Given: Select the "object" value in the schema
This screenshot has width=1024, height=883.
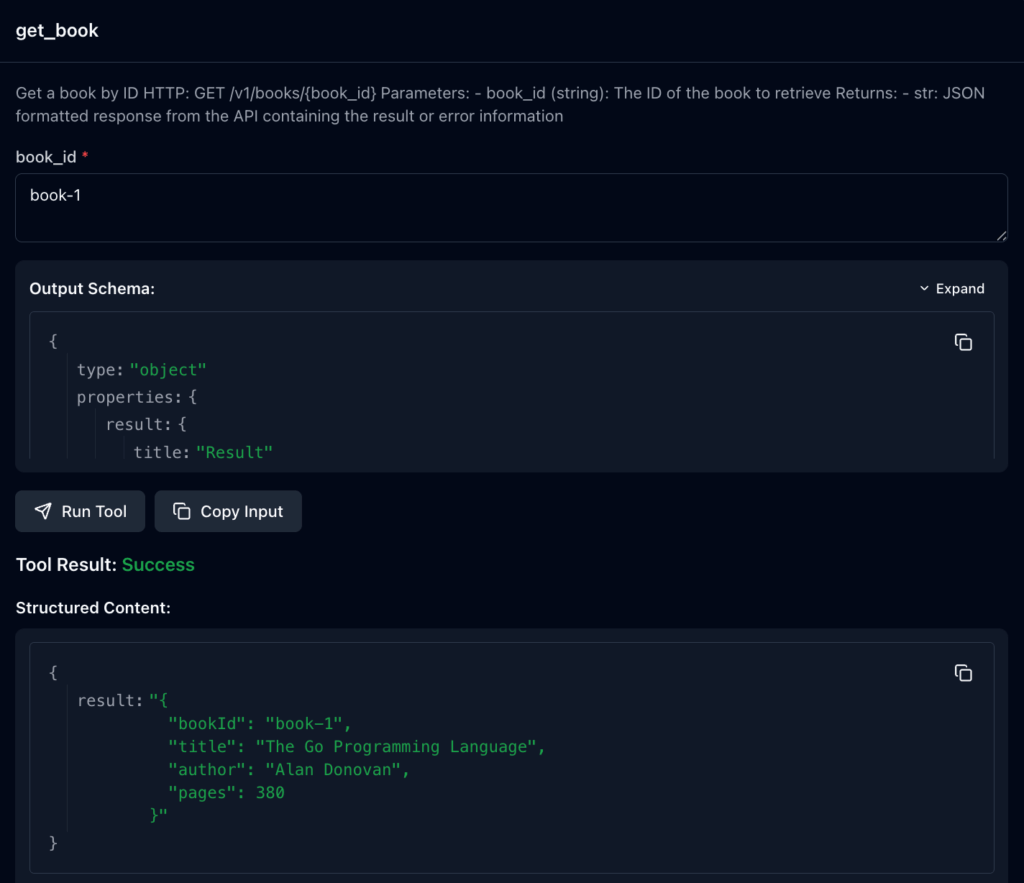Looking at the screenshot, I should 168,370.
